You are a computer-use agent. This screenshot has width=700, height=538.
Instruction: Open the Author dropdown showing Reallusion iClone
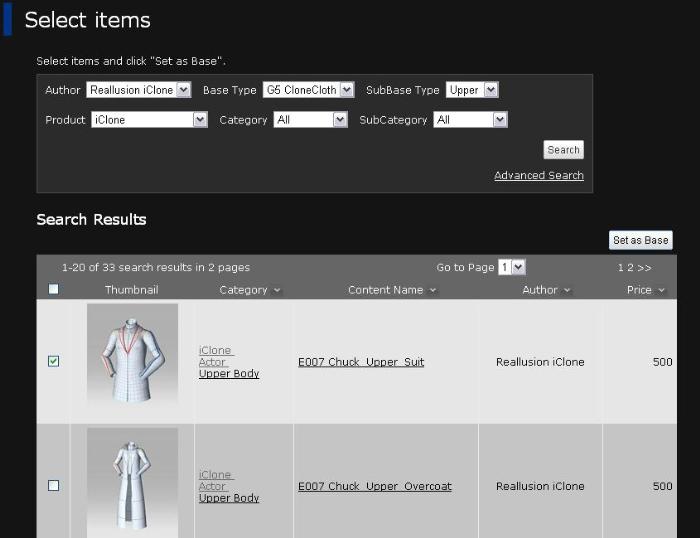pos(139,90)
